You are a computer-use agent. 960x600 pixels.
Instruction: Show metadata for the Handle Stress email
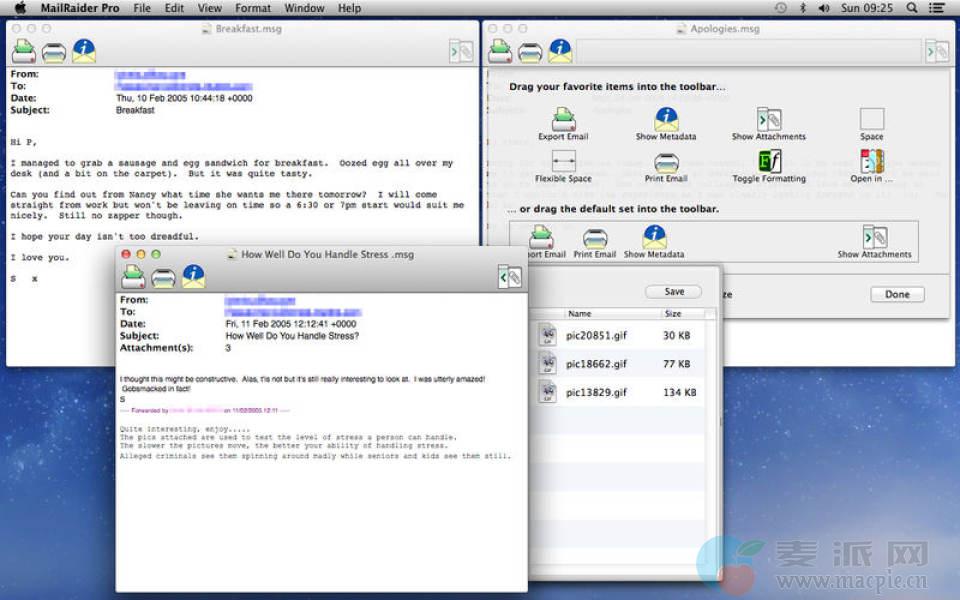pyautogui.click(x=193, y=276)
